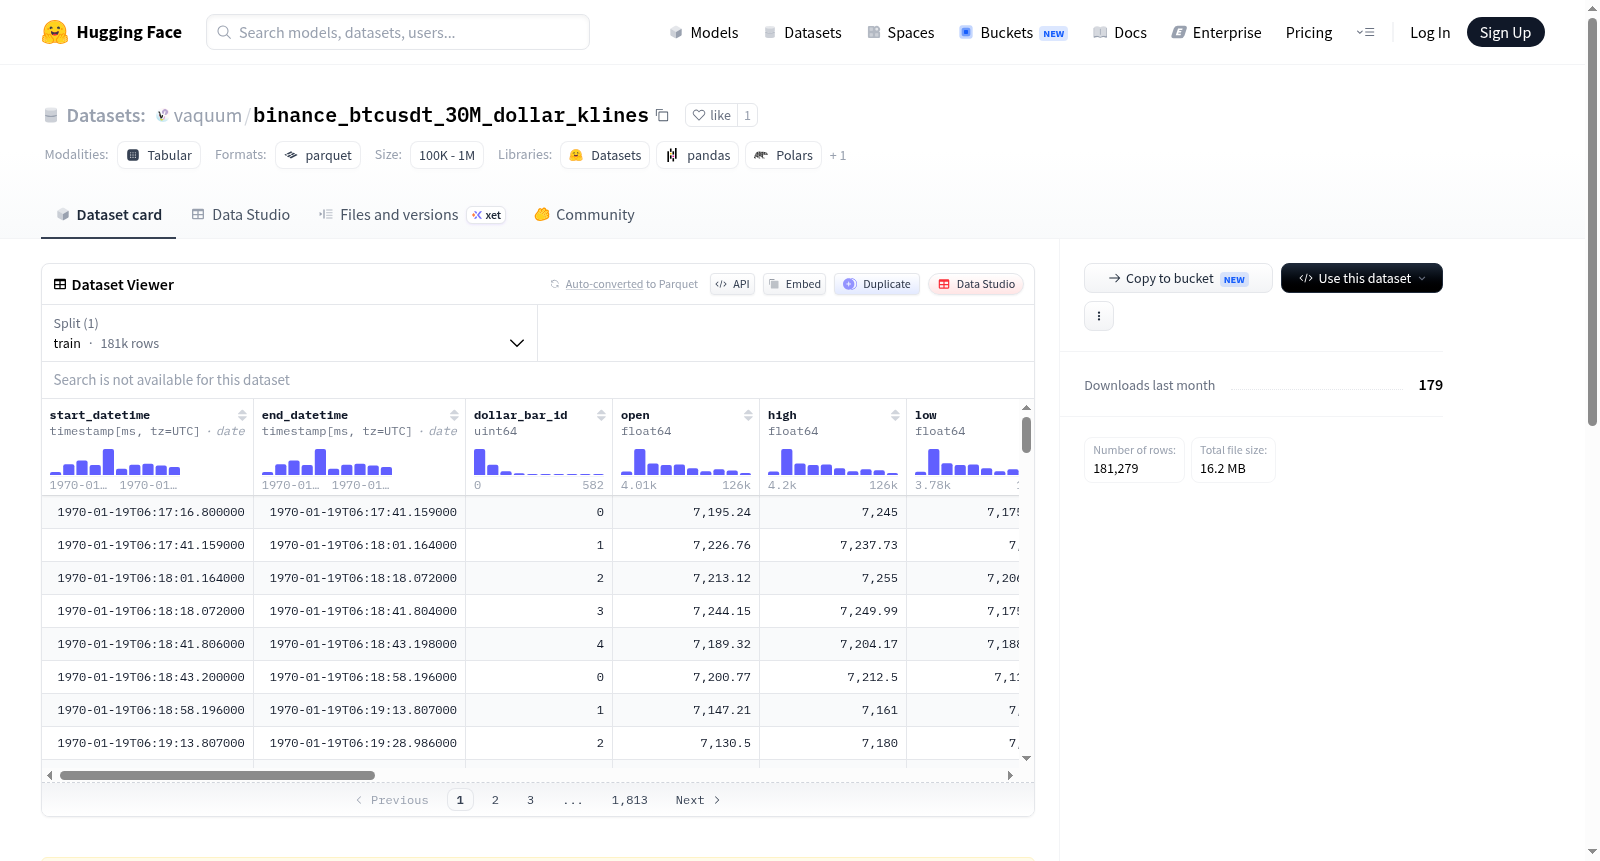Copy dataset name with the copy icon
The width and height of the screenshot is (1600, 861).
pyautogui.click(x=662, y=115)
